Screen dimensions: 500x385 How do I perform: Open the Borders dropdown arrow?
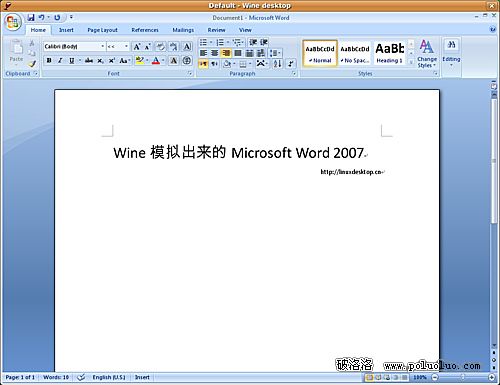(x=250, y=63)
